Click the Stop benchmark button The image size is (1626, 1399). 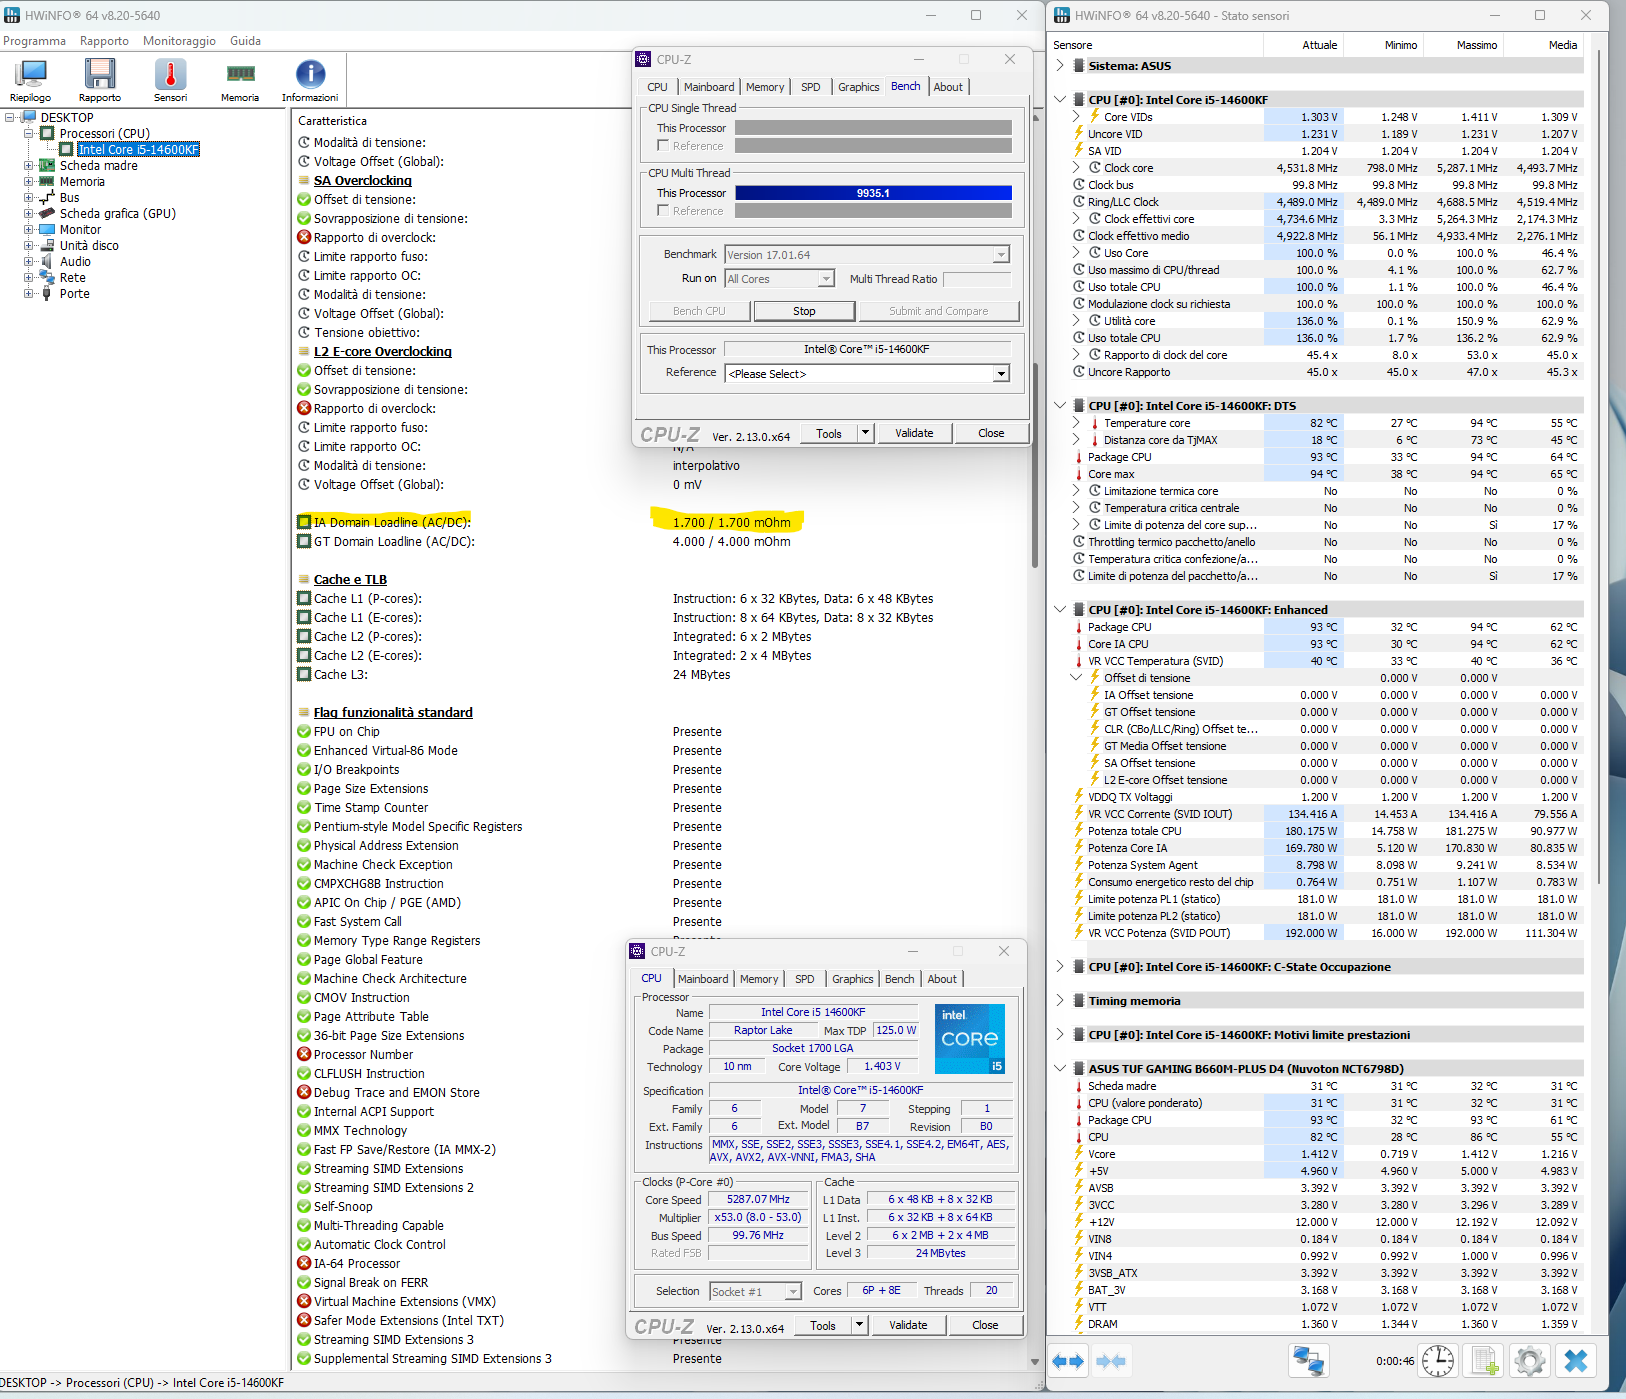click(x=804, y=311)
